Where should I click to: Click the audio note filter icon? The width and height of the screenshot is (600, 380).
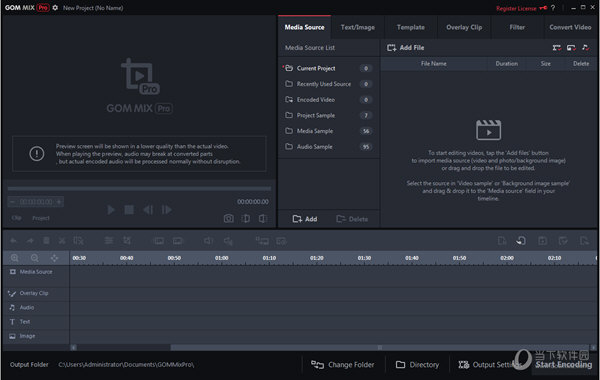pyautogui.click(x=585, y=47)
